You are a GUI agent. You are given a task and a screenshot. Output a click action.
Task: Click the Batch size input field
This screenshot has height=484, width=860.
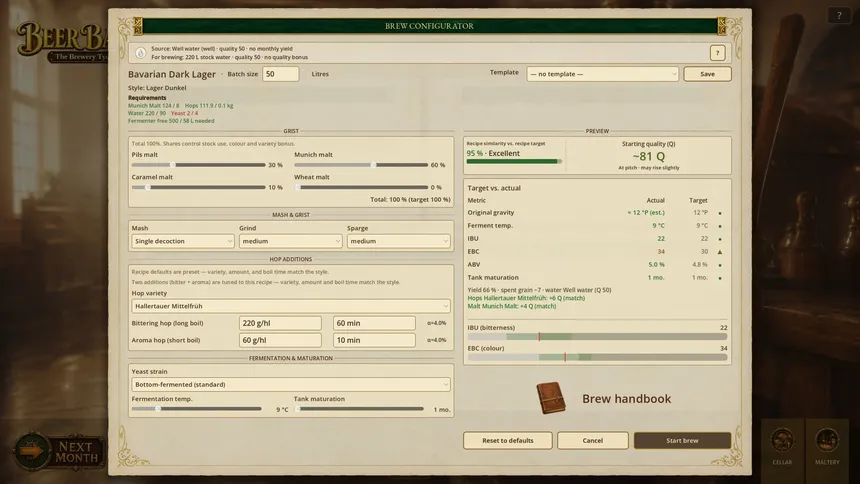280,74
